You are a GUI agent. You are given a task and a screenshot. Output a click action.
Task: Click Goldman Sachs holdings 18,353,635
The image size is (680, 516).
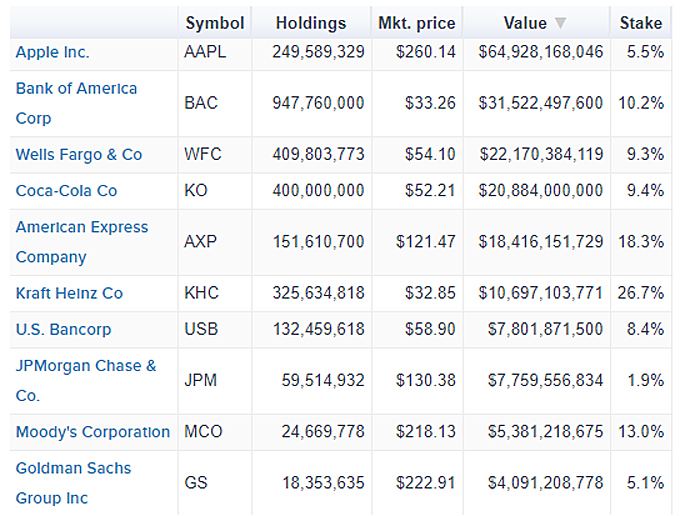[323, 483]
